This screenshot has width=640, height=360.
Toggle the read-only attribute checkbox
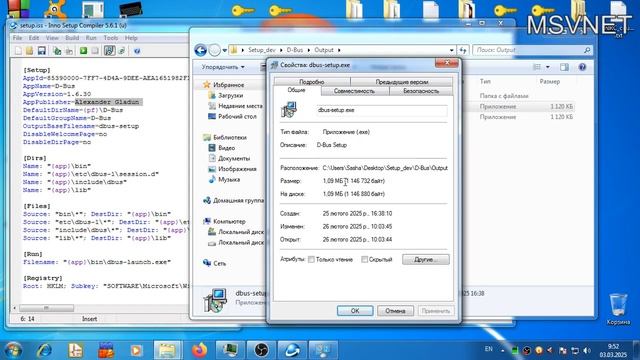coord(311,260)
